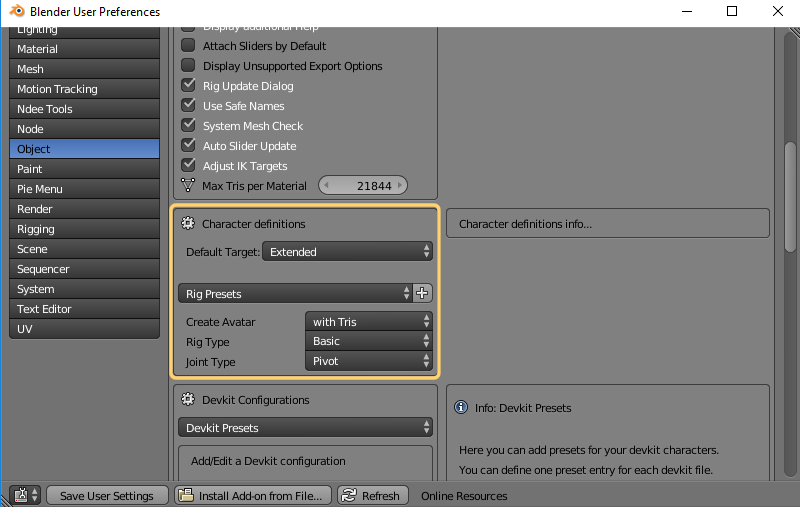Open Default Target Extended dropdown

[x=347, y=251]
